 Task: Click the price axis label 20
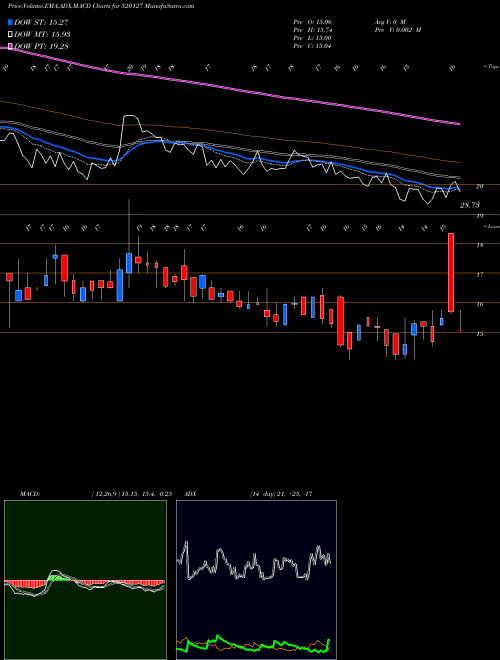[x=479, y=186]
